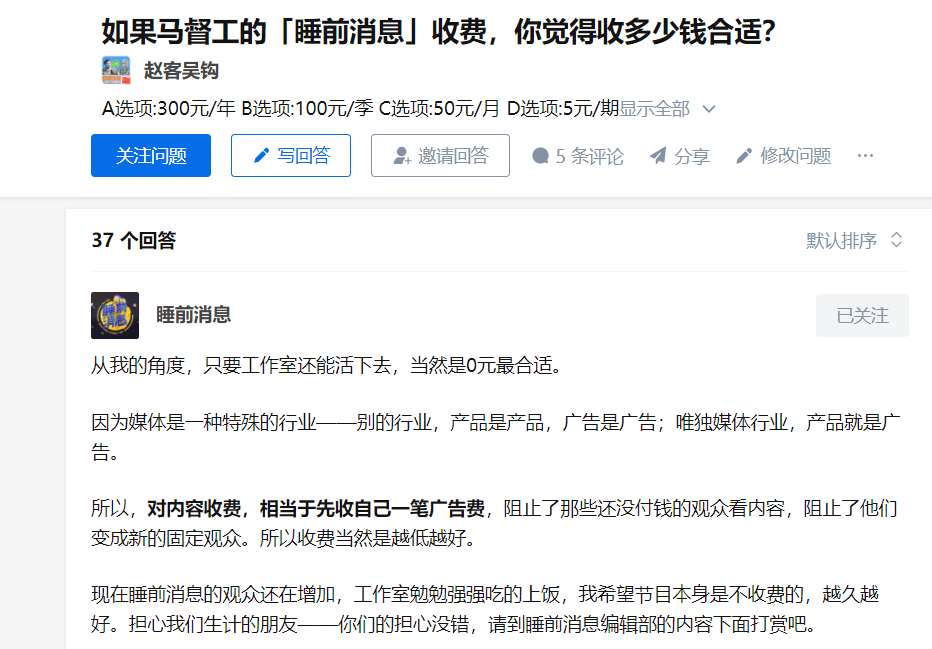Open 睡前消息 author avatar
The width and height of the screenshot is (932, 649).
[x=115, y=316]
